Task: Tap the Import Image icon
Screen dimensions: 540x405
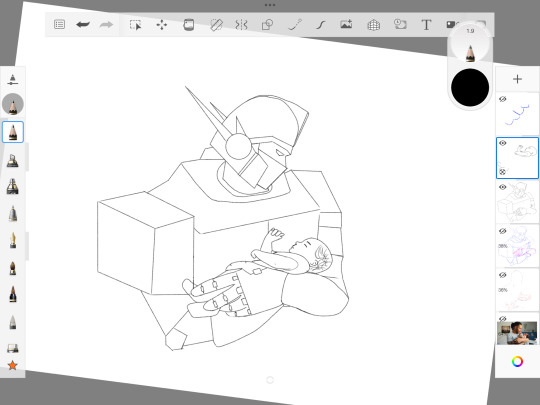Action: [346, 24]
